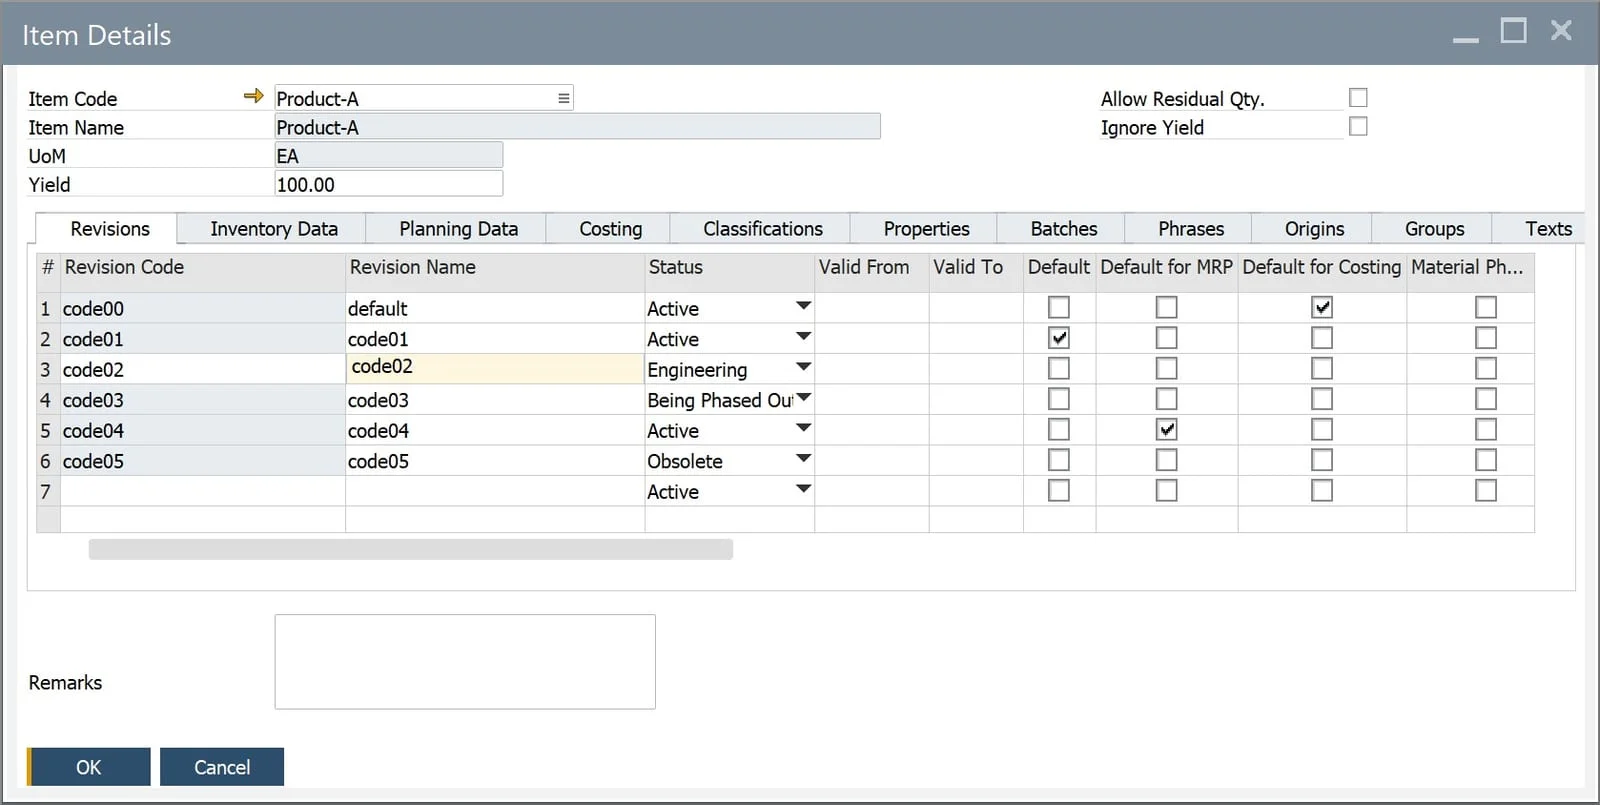This screenshot has width=1600, height=805.
Task: Enable the Allow Residual Qty. checkbox
Action: 1358,97
